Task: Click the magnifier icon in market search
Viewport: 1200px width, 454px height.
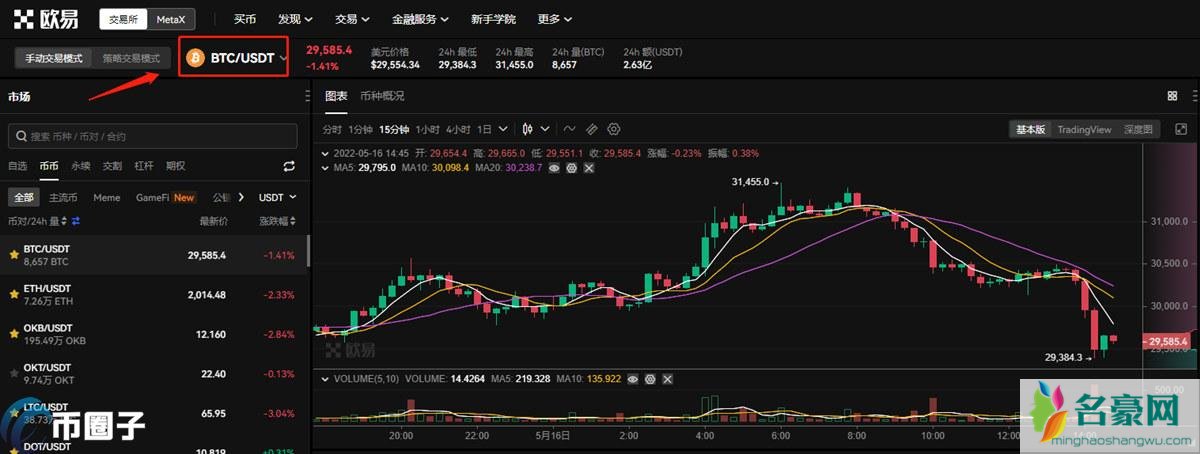Action: click(x=20, y=136)
